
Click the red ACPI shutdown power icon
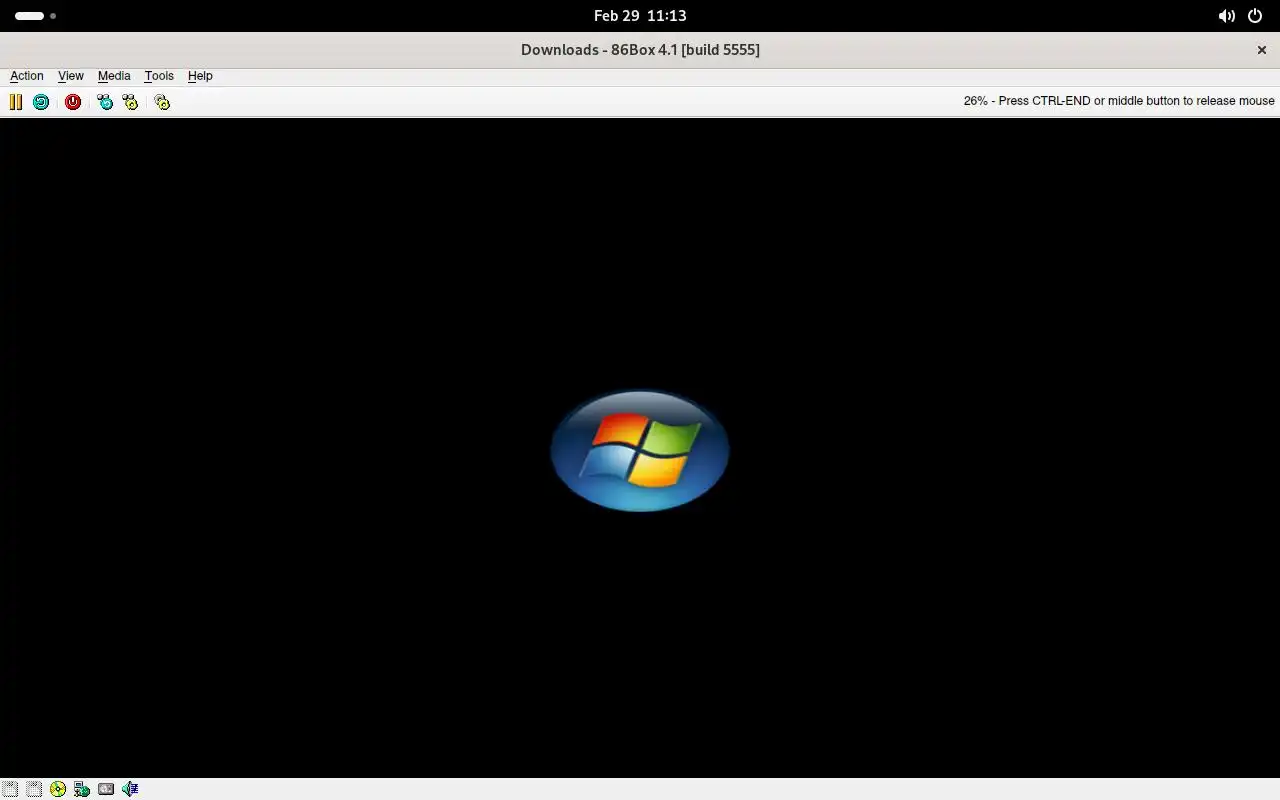point(73,102)
